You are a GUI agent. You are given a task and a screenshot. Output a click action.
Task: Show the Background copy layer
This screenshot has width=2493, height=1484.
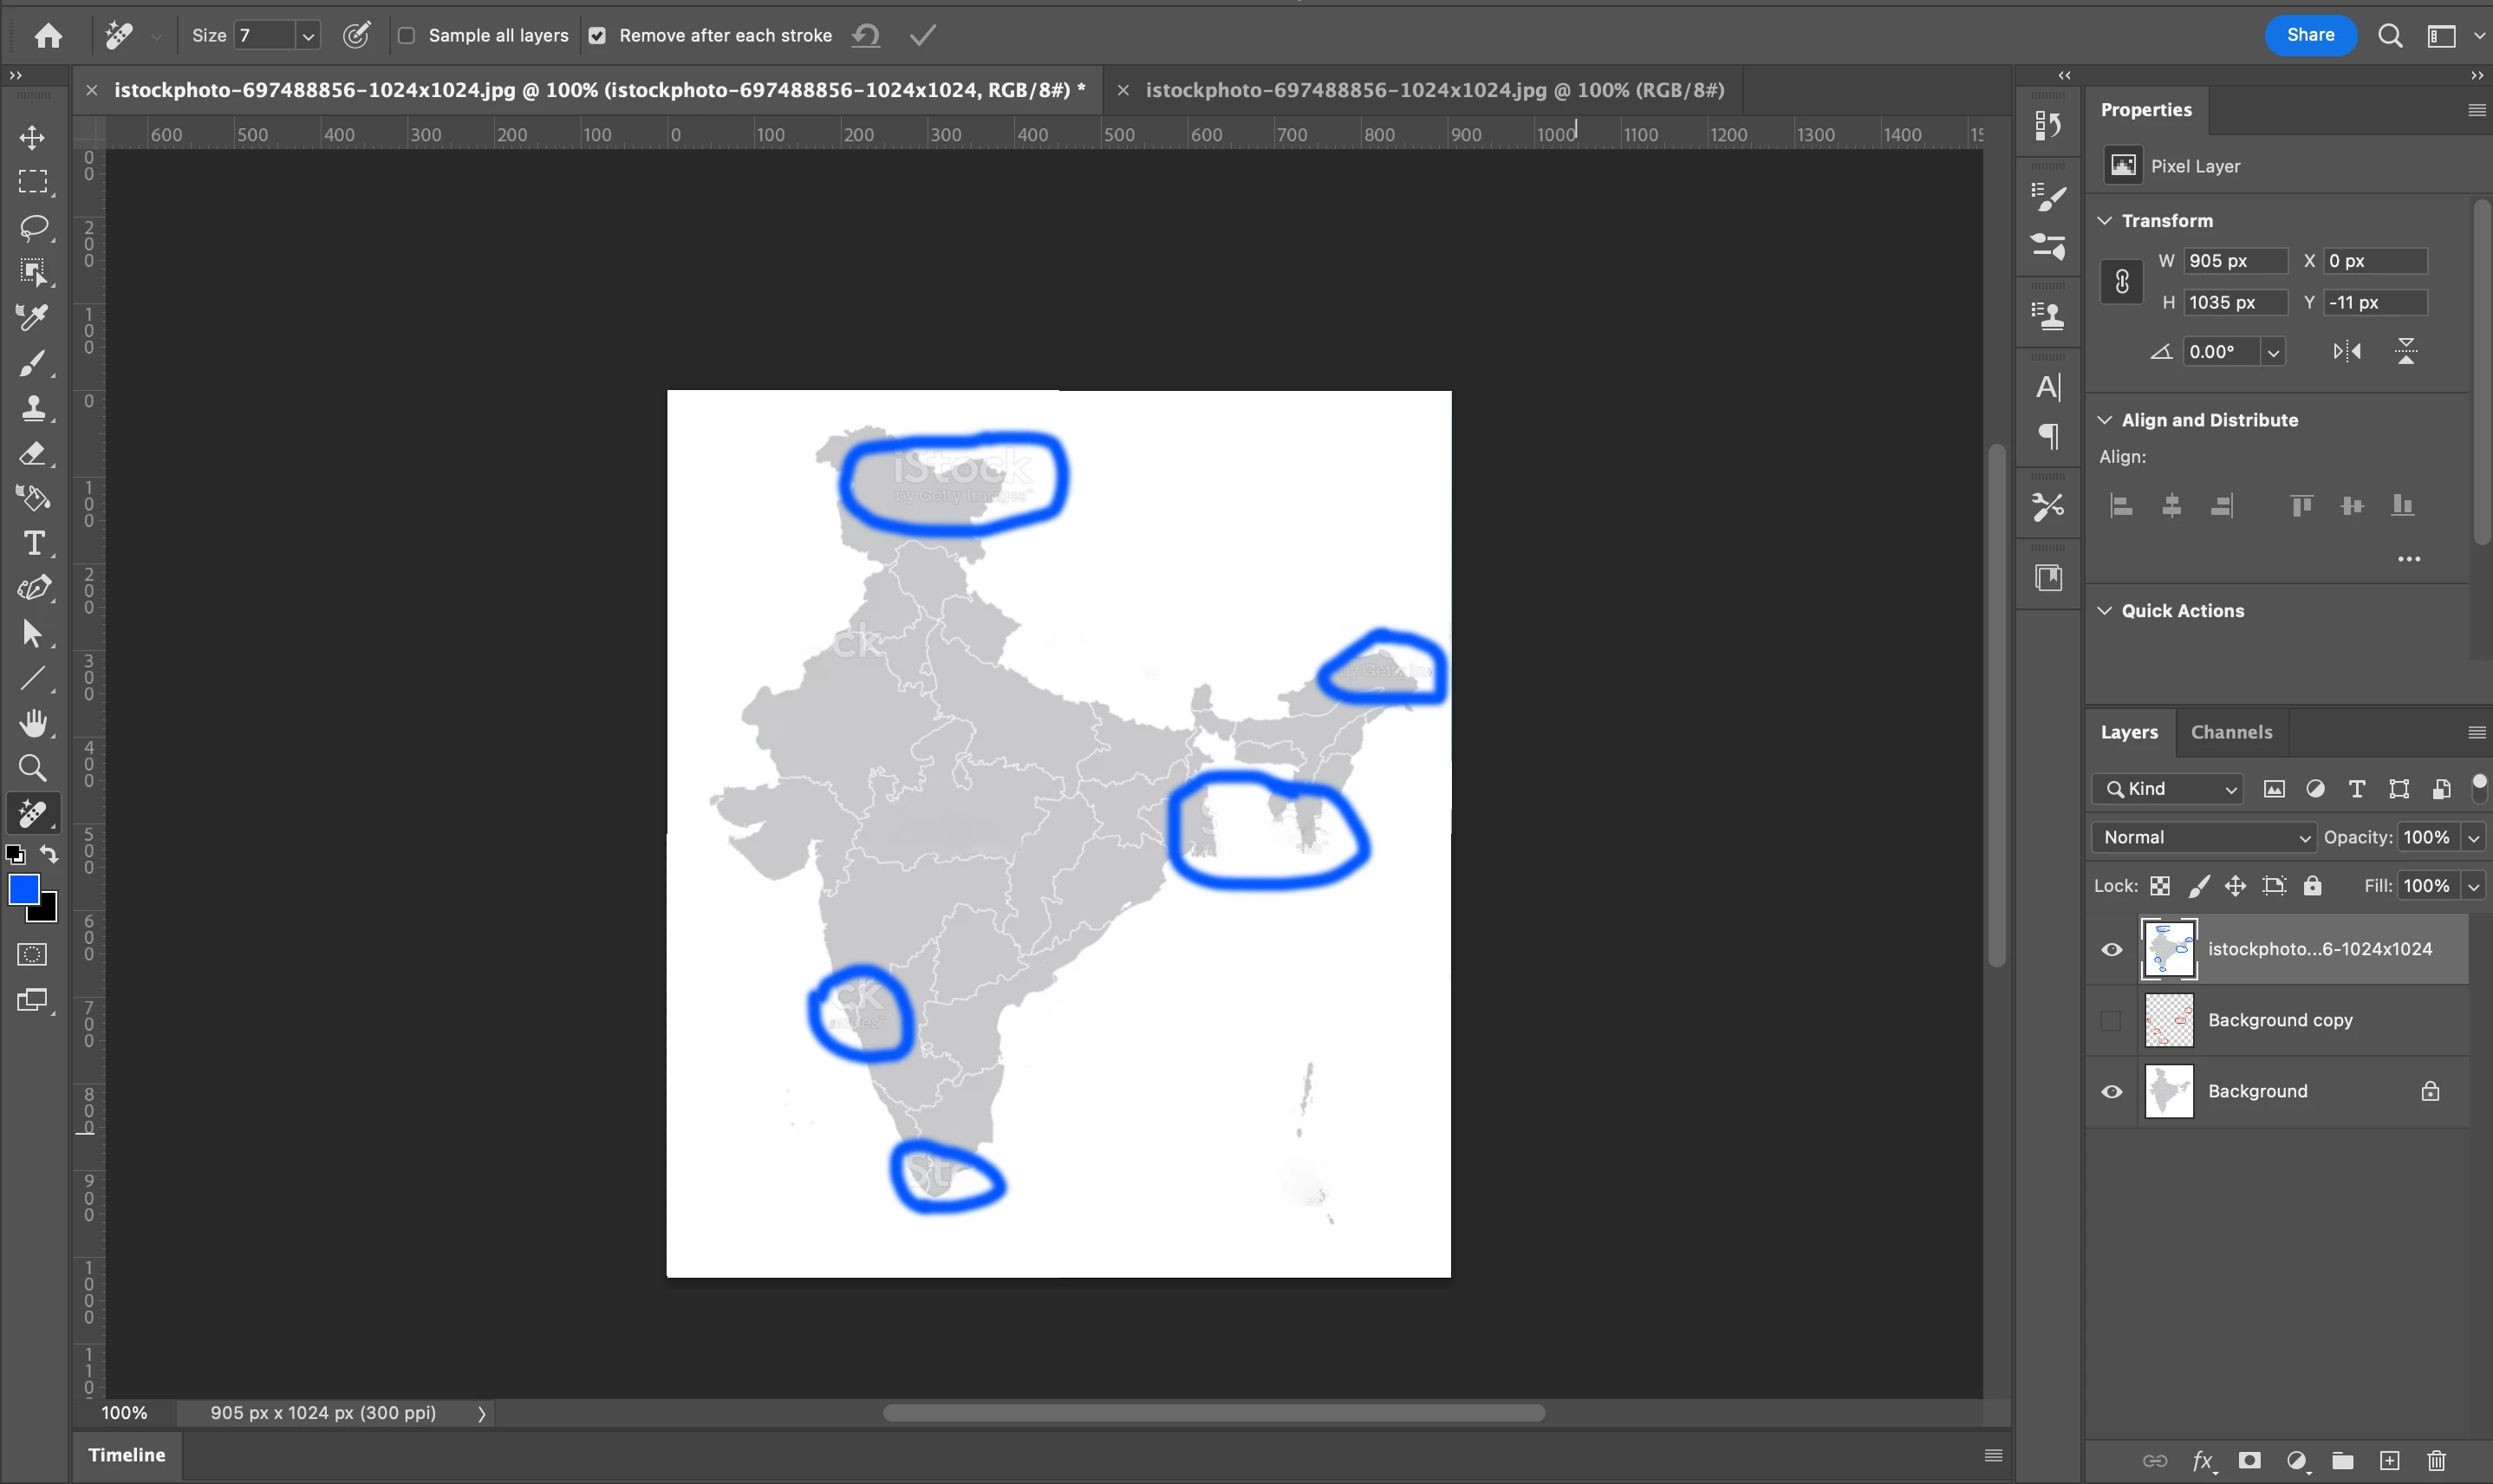click(x=2111, y=1020)
